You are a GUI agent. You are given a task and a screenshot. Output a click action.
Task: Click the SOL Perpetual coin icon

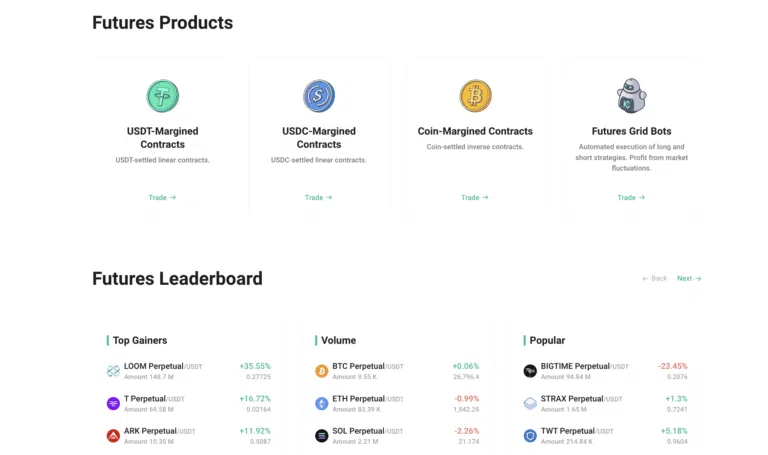click(x=322, y=436)
